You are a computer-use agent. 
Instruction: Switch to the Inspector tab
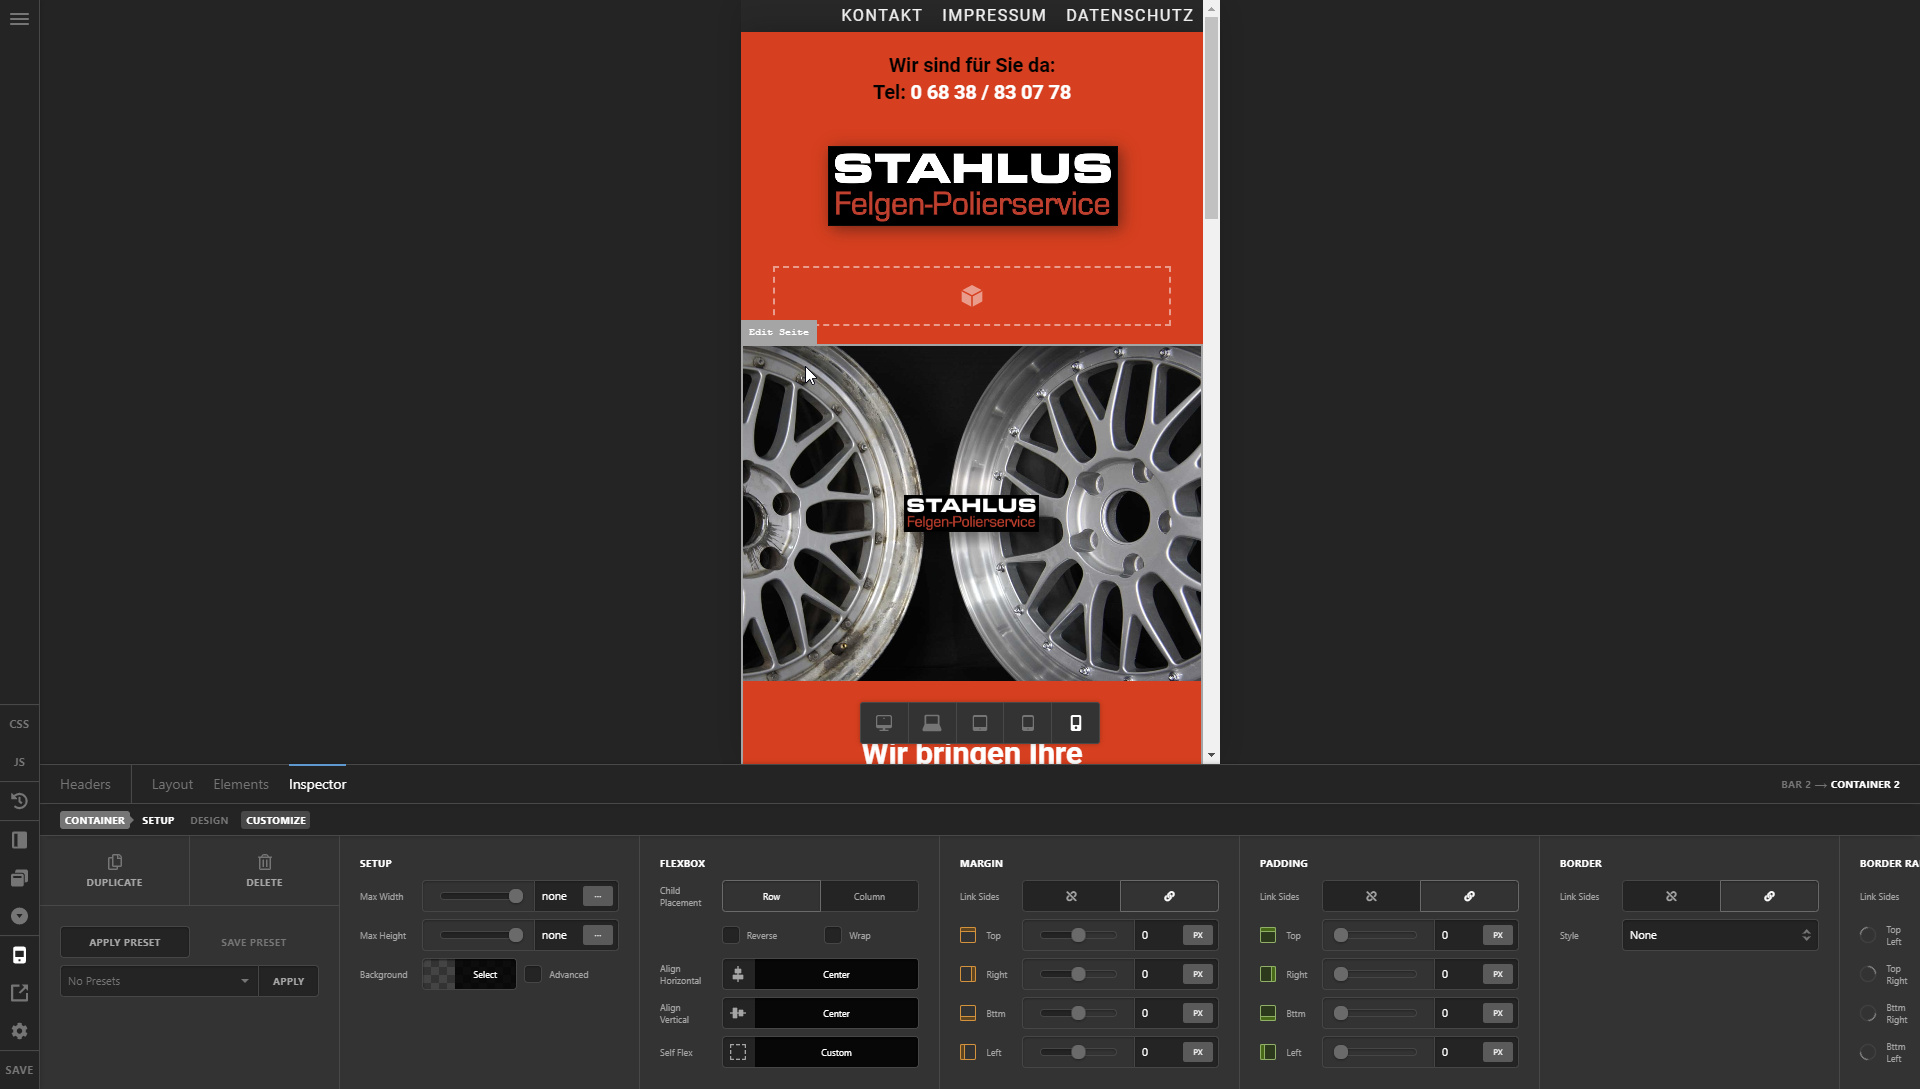pos(317,784)
